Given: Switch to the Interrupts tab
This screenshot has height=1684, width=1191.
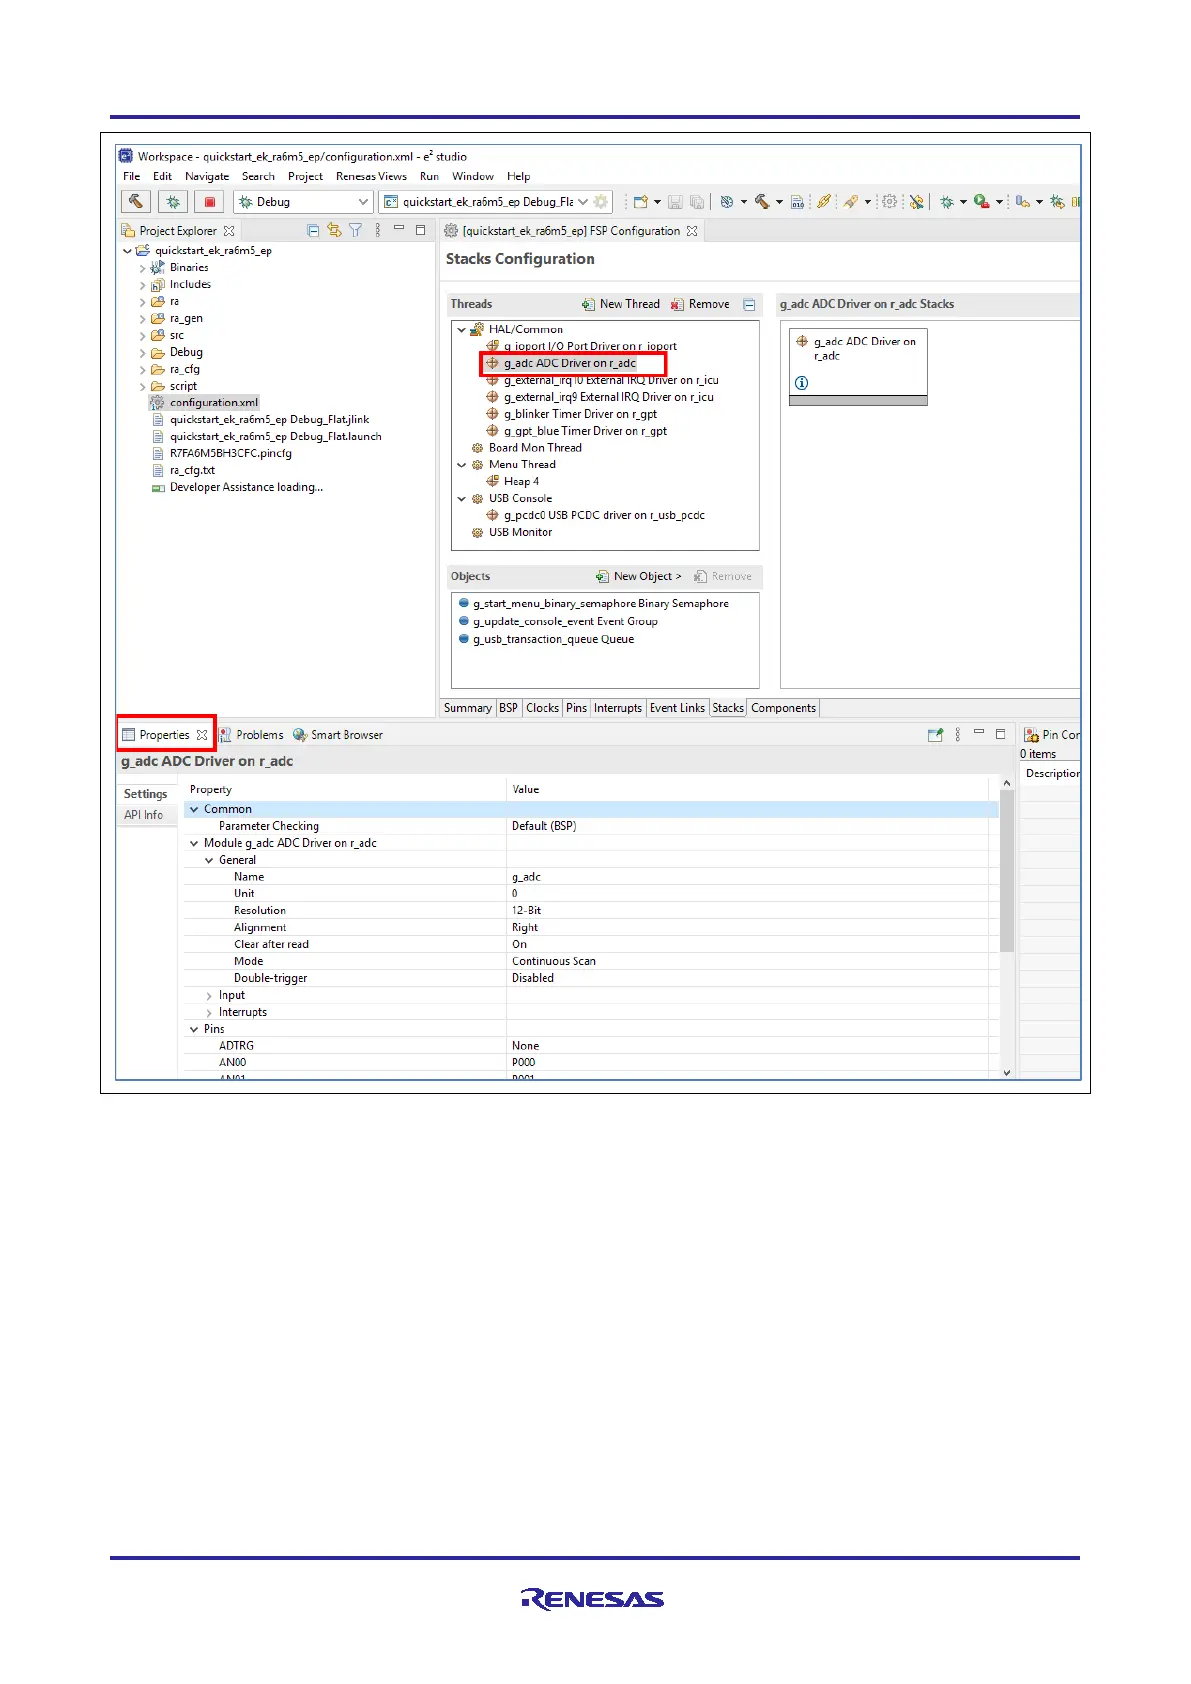Looking at the screenshot, I should click(618, 708).
